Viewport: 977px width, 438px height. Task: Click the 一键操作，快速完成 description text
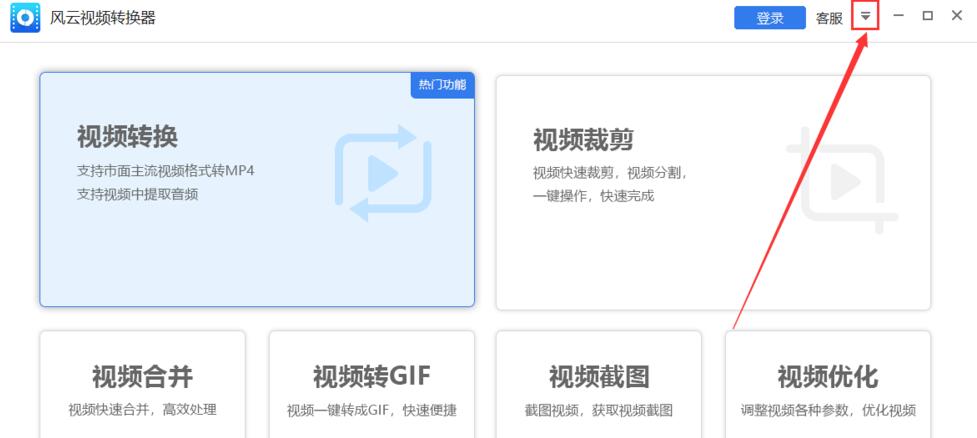[x=593, y=196]
